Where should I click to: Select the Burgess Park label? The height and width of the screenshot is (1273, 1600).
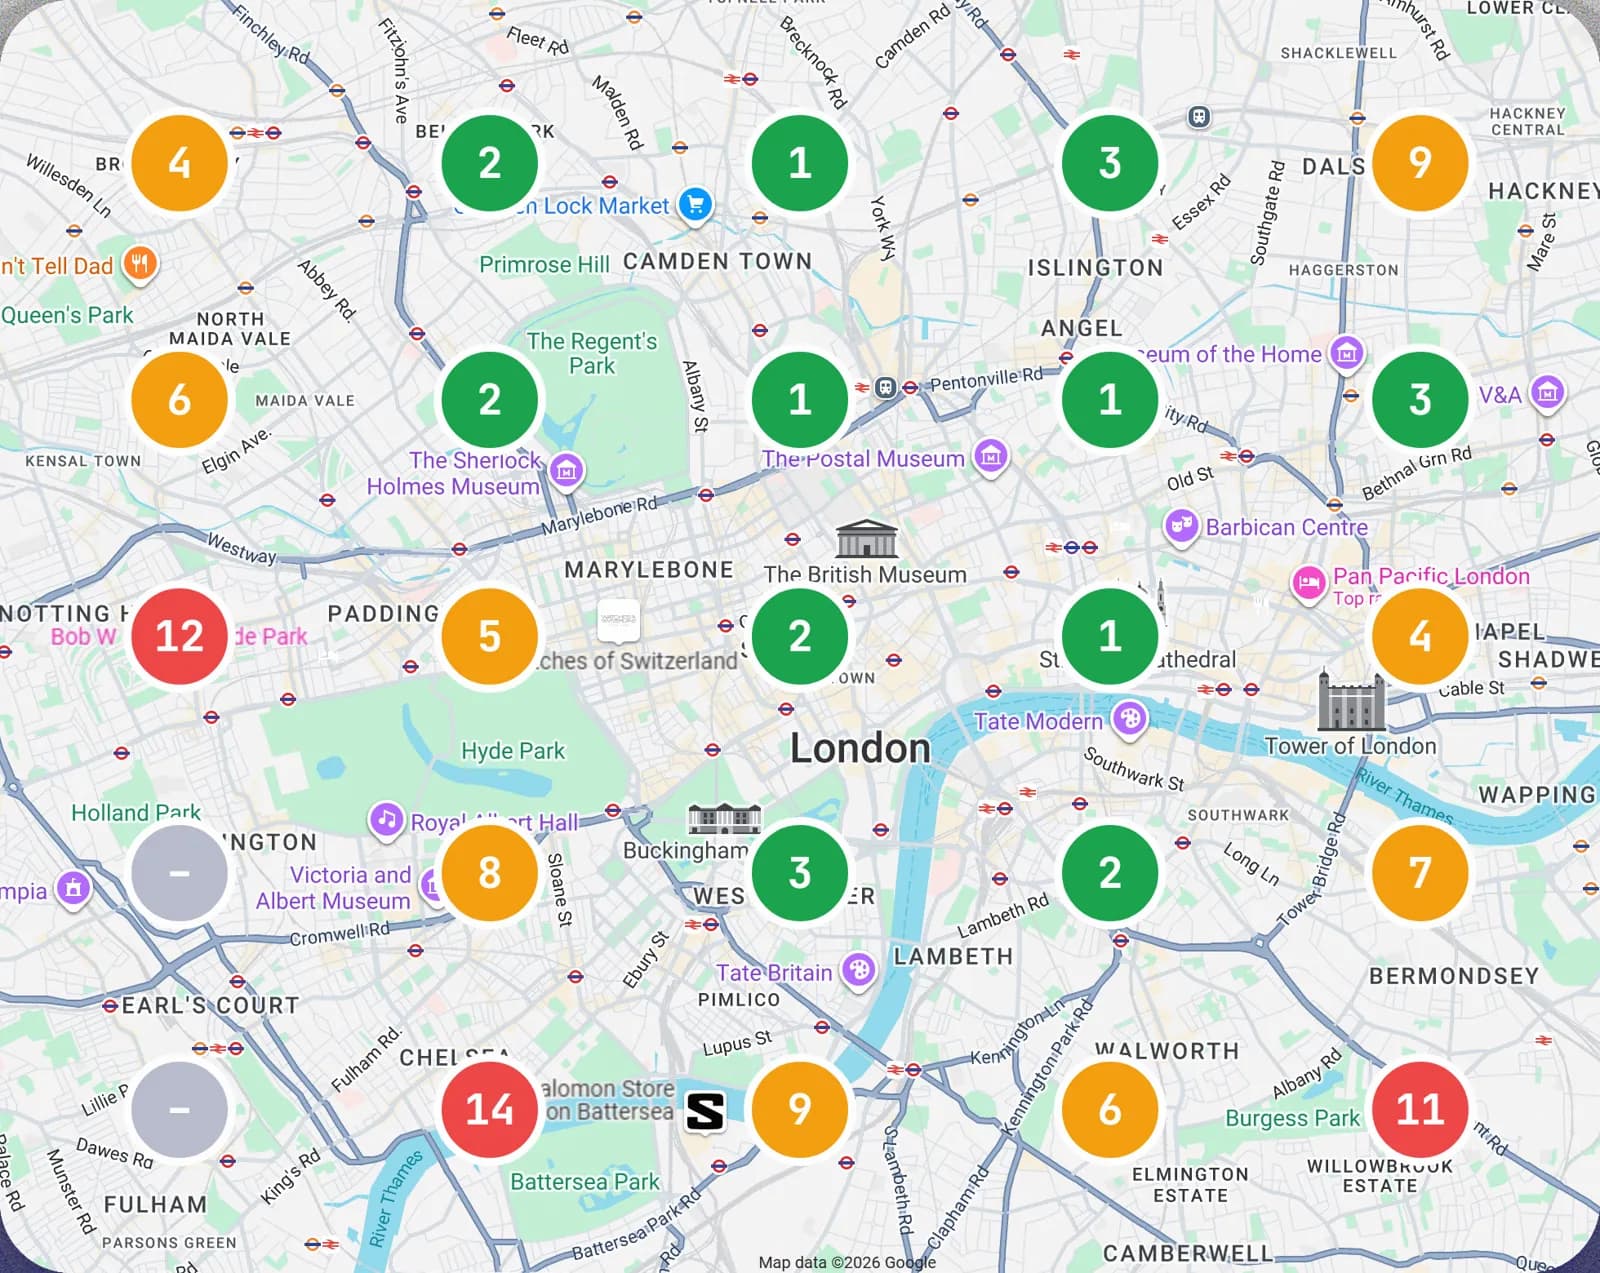(1293, 1118)
